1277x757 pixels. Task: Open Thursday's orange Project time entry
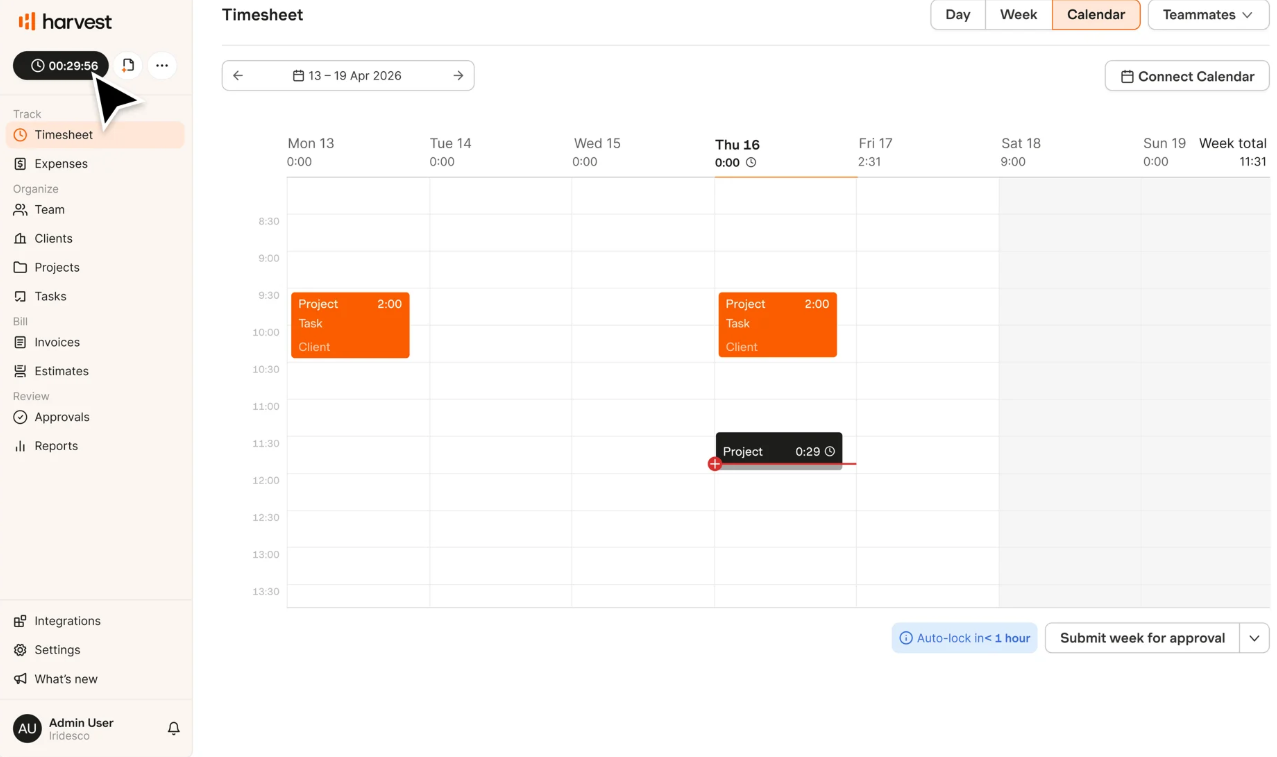click(777, 325)
